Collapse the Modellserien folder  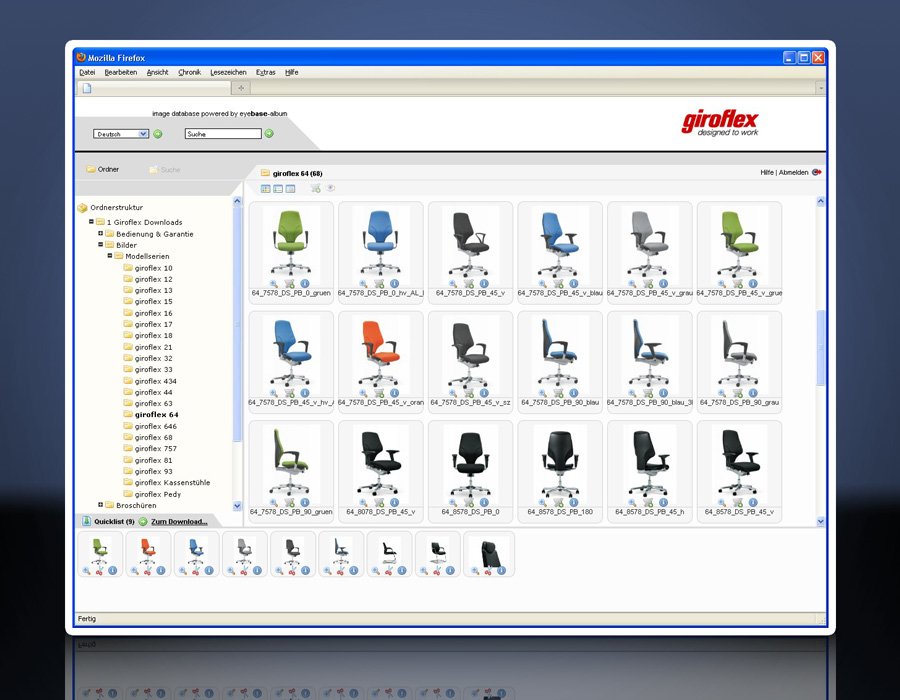pyautogui.click(x=110, y=256)
